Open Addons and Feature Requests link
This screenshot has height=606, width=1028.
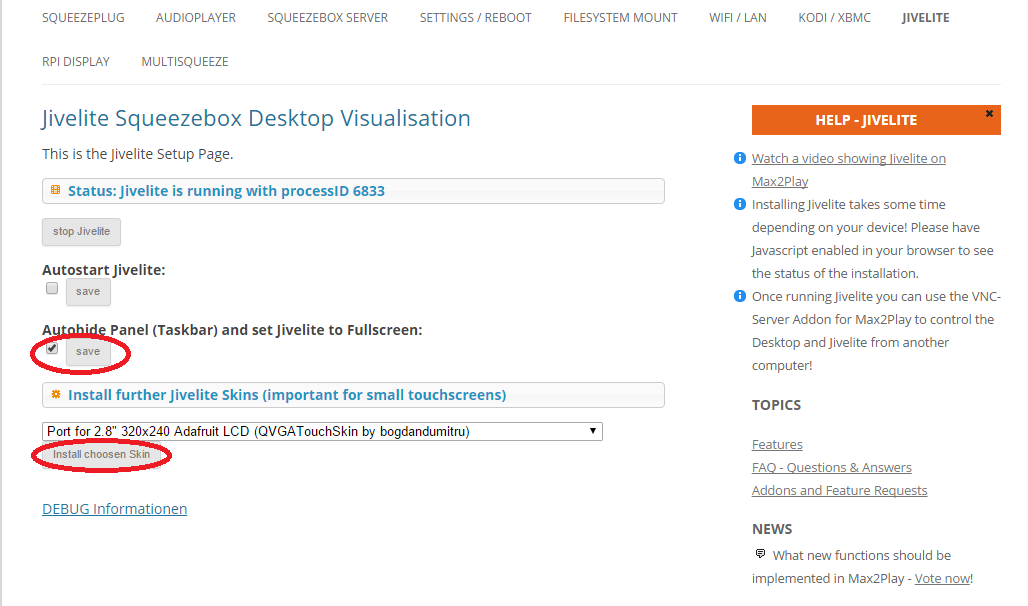(839, 491)
